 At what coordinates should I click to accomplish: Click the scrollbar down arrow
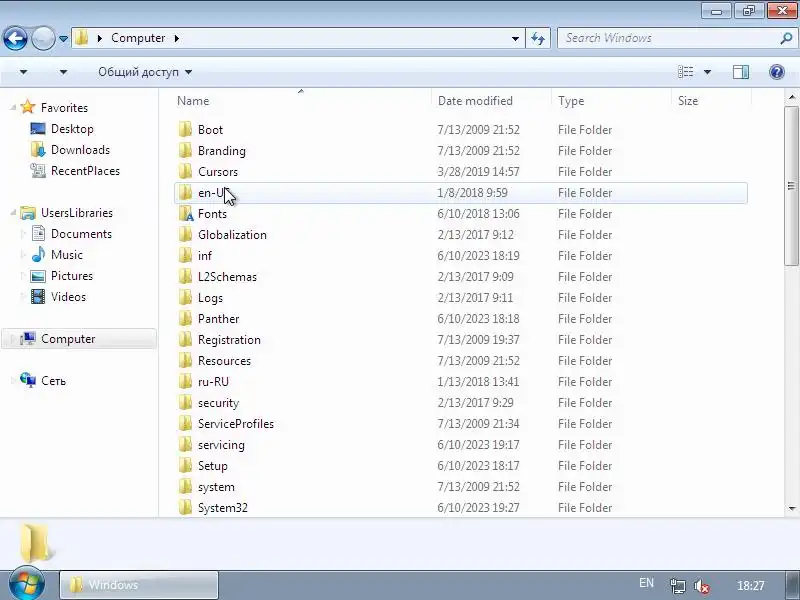(x=792, y=508)
